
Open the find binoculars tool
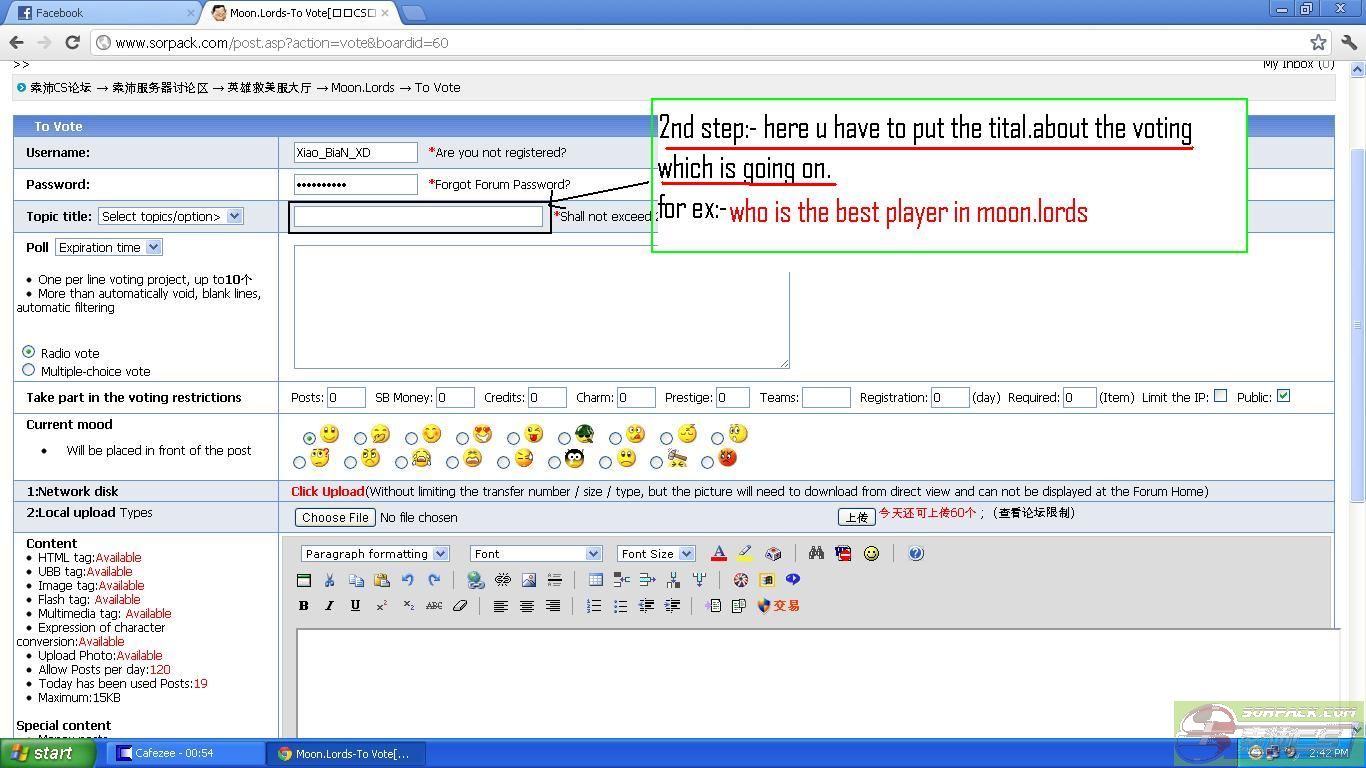[x=816, y=554]
